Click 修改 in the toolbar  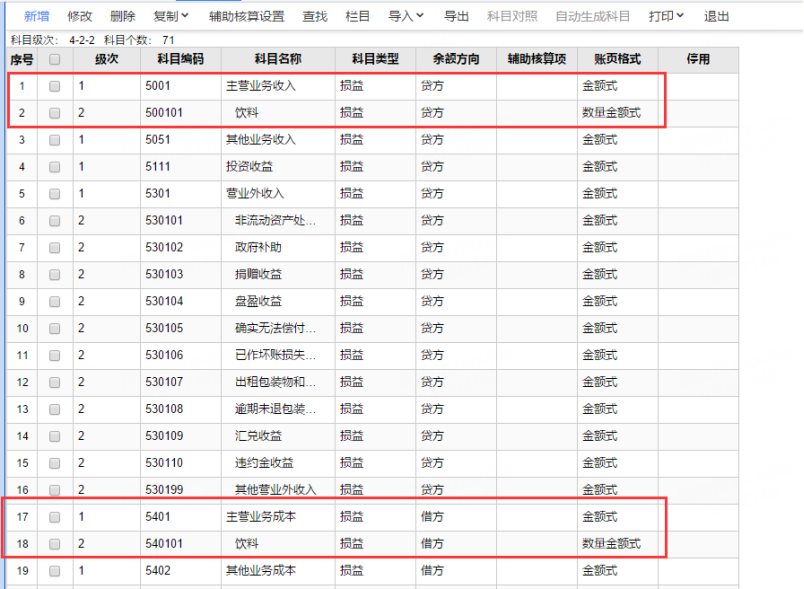80,17
